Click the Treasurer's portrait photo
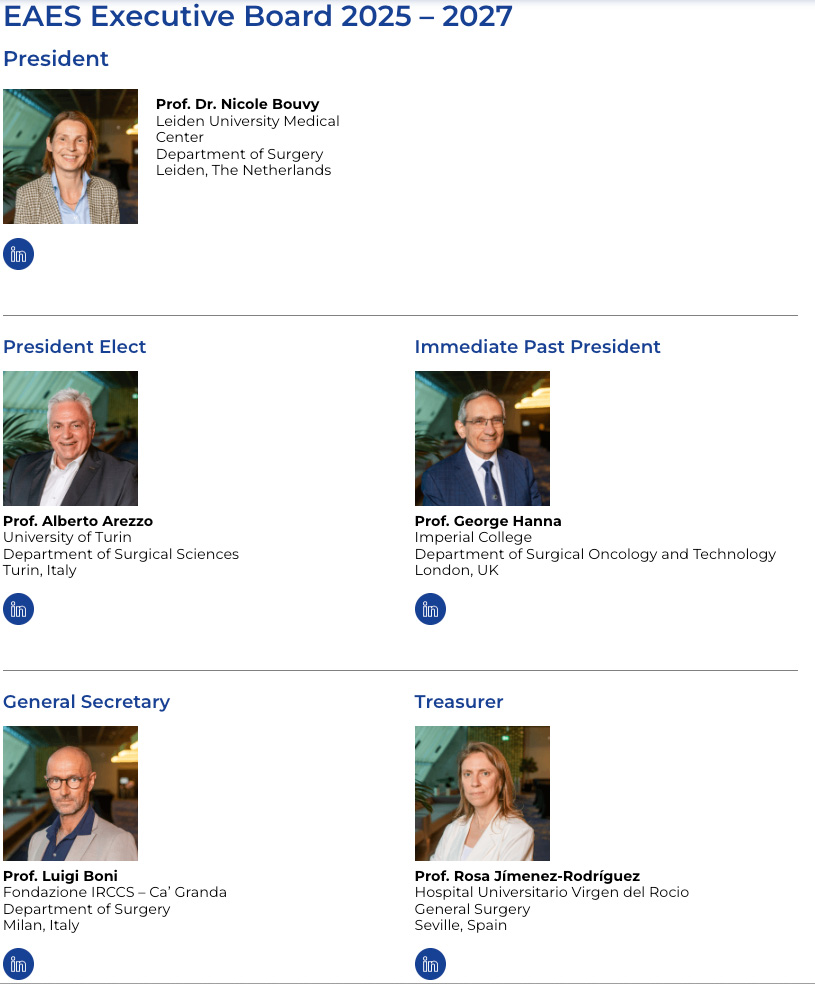815x984 pixels. [482, 793]
